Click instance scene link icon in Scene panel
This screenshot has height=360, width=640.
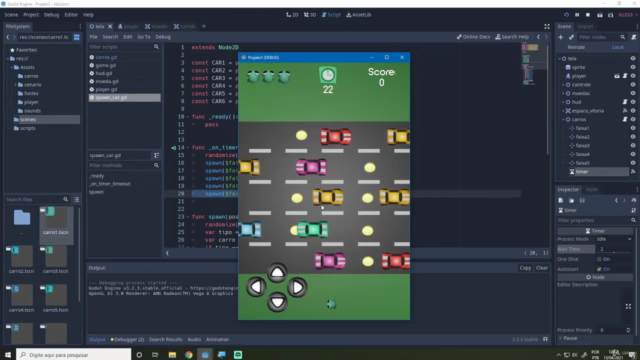[x=571, y=37]
